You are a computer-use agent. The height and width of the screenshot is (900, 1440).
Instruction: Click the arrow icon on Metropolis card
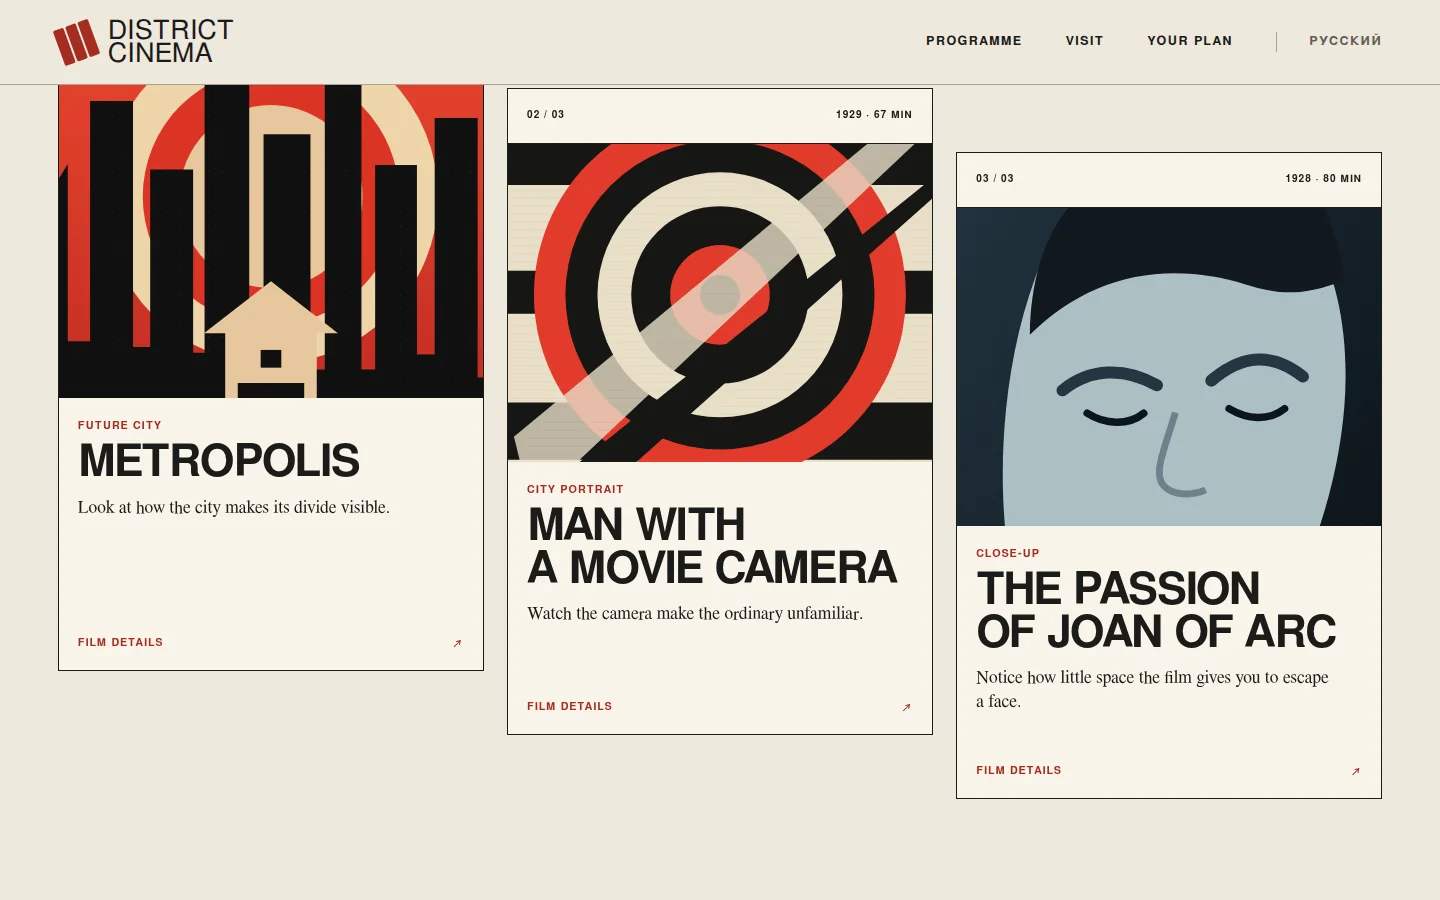coord(458,643)
